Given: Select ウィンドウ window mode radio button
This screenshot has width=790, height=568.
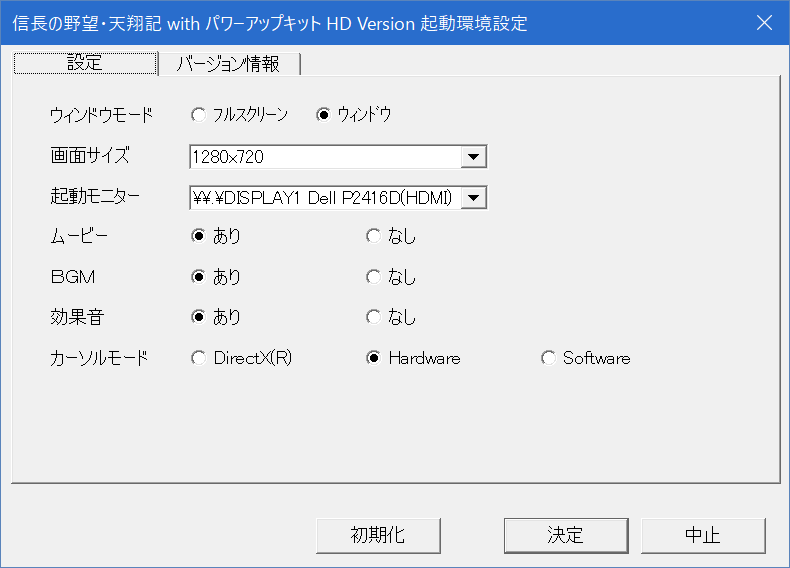Looking at the screenshot, I should coord(323,115).
